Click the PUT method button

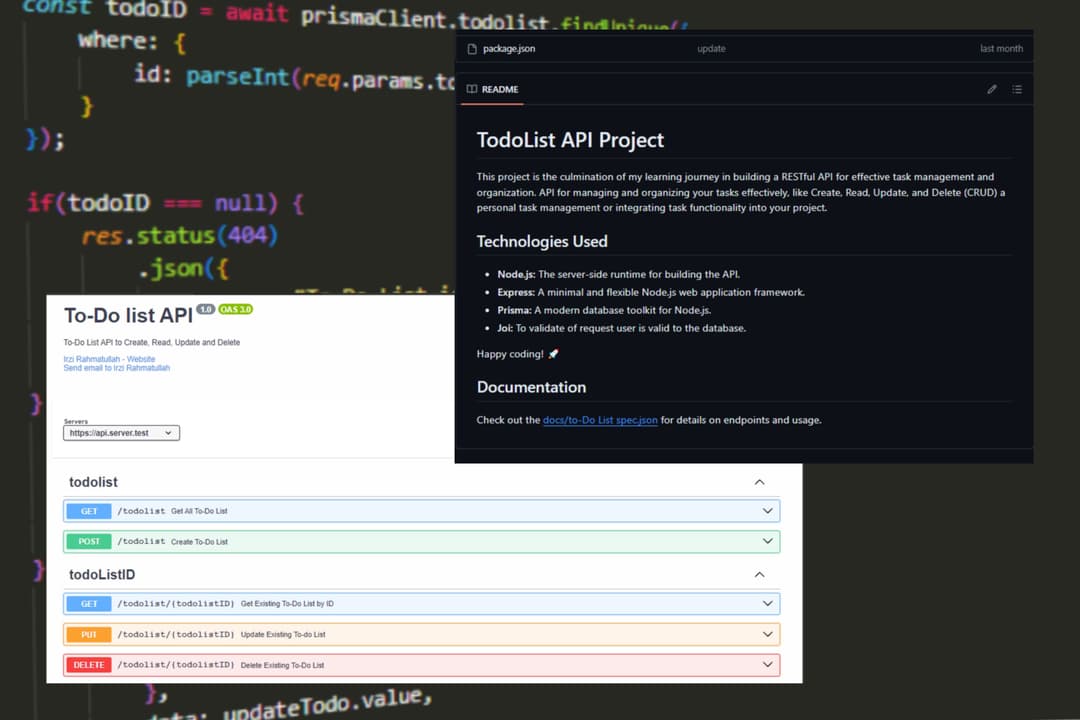point(89,634)
